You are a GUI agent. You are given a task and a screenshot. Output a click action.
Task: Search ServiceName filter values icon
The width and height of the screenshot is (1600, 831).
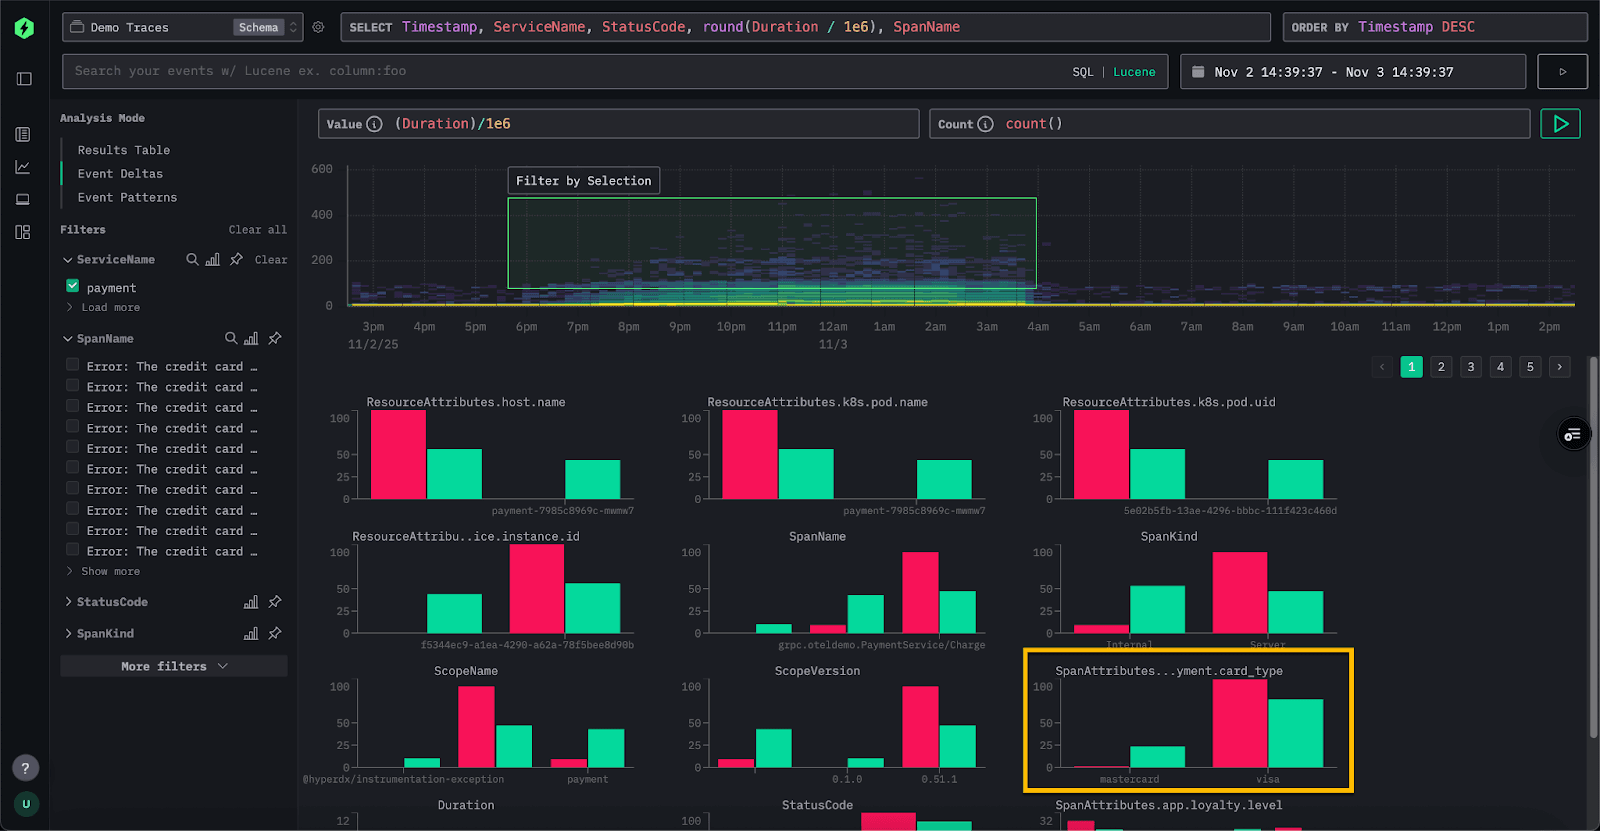(x=192, y=259)
